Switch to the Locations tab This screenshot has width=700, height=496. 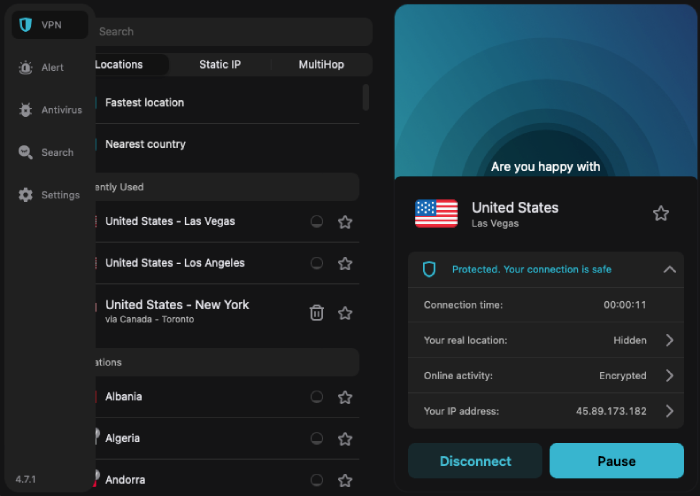click(130, 65)
